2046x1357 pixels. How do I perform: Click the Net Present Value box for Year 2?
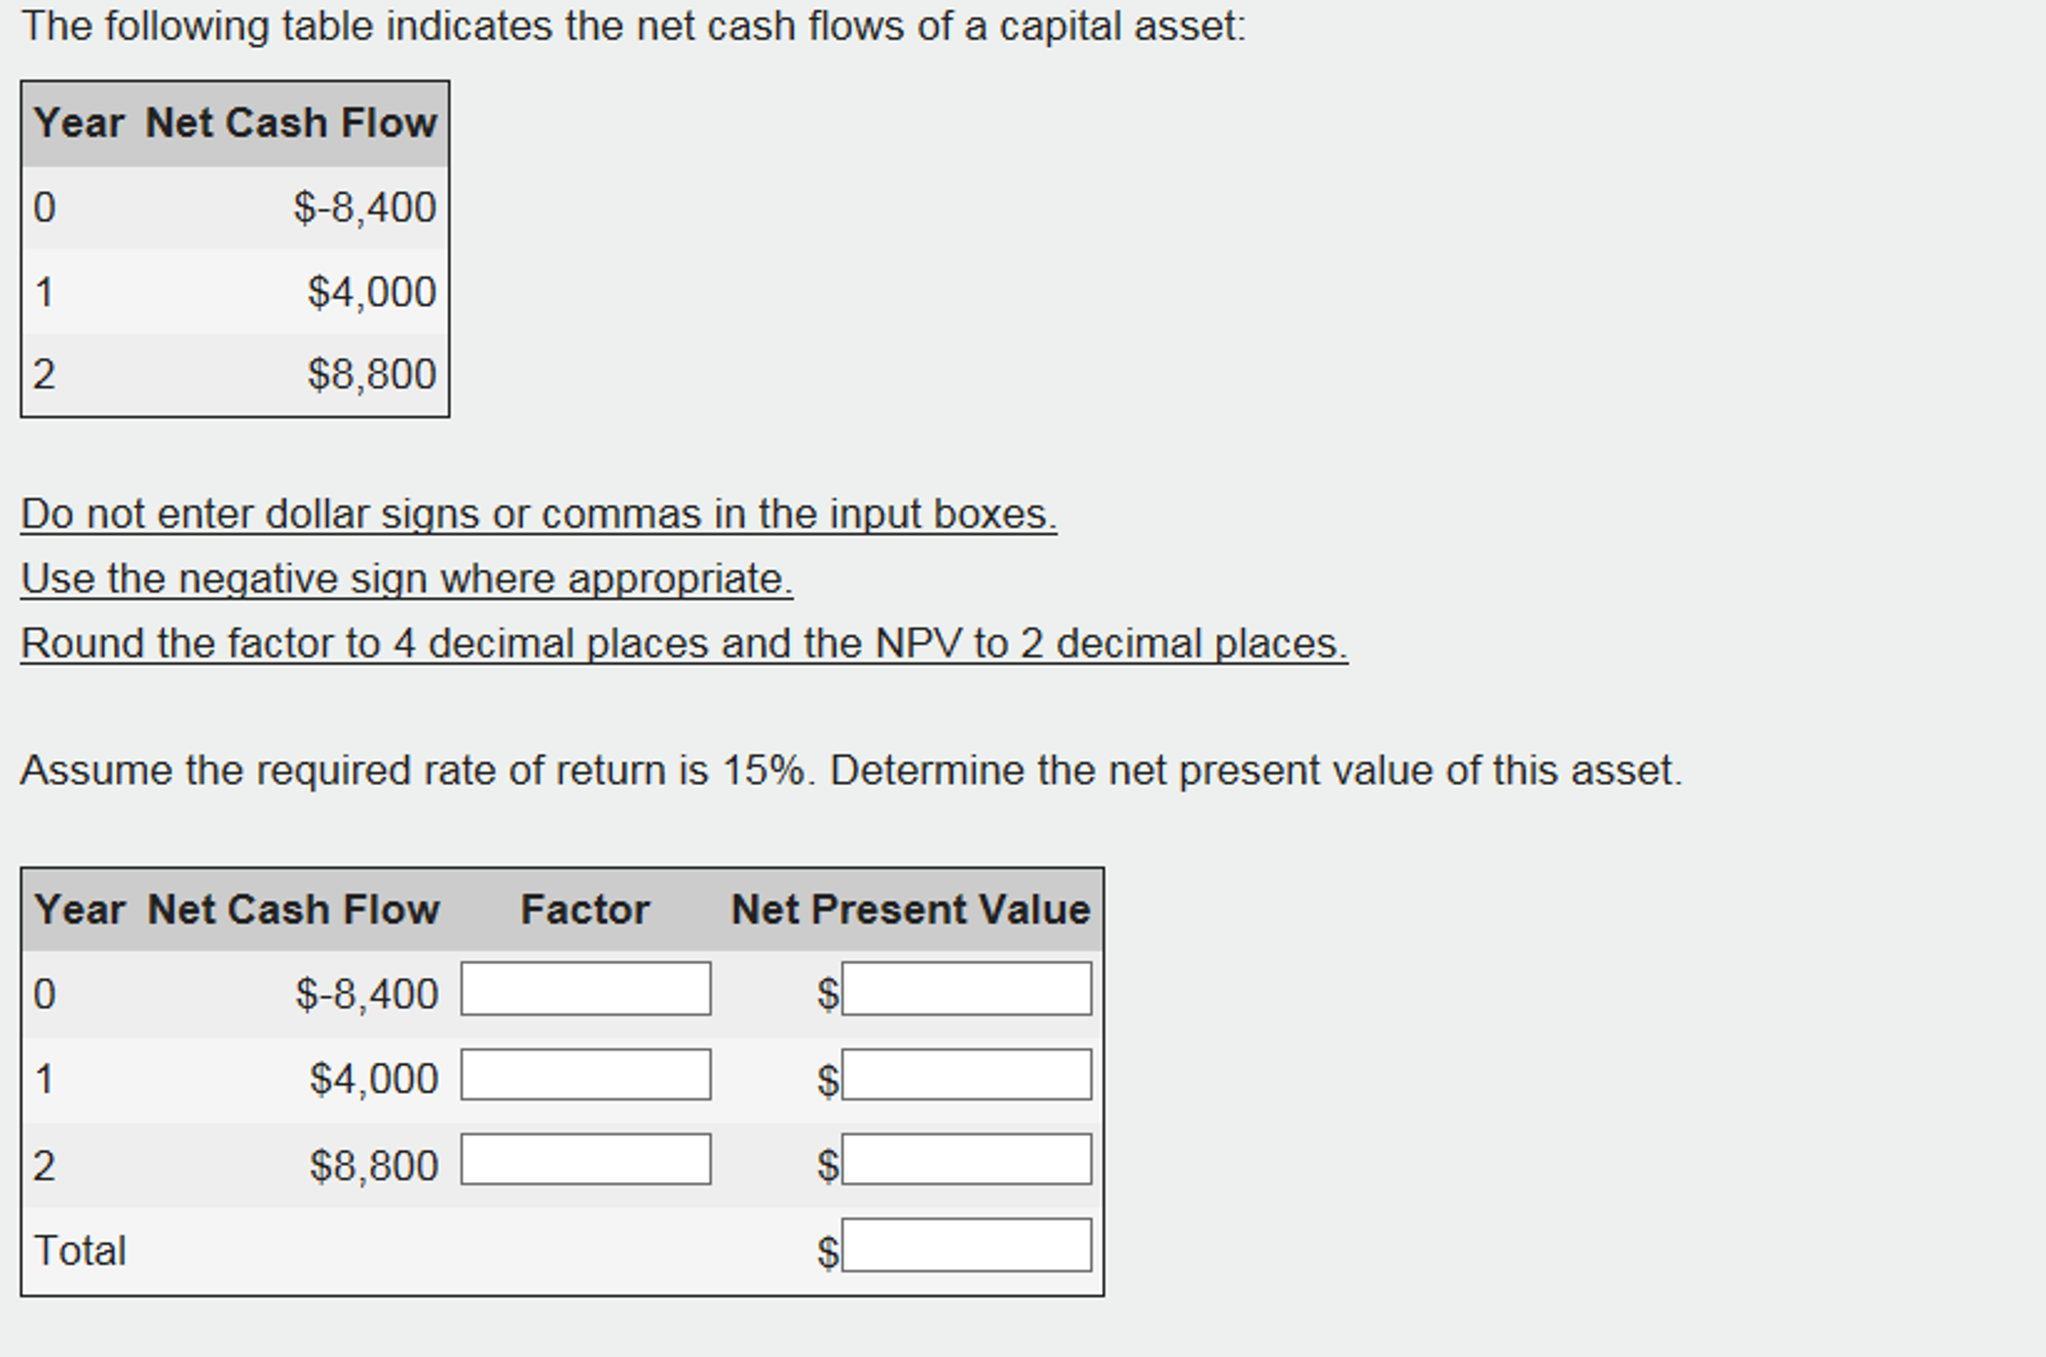coord(966,1161)
